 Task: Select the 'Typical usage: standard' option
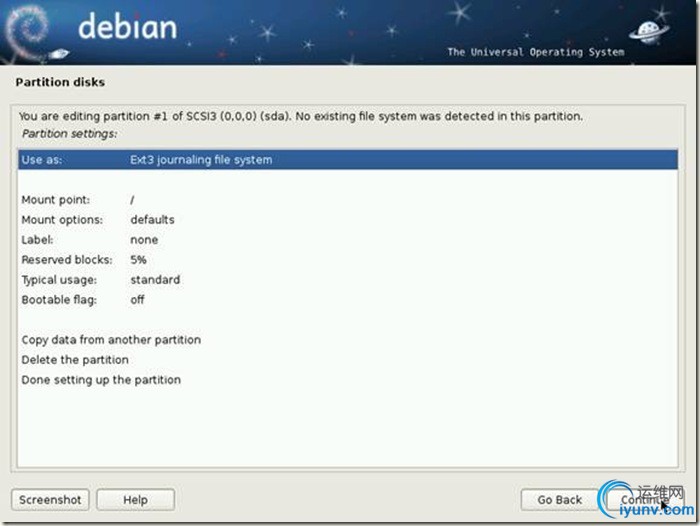click(x=348, y=280)
